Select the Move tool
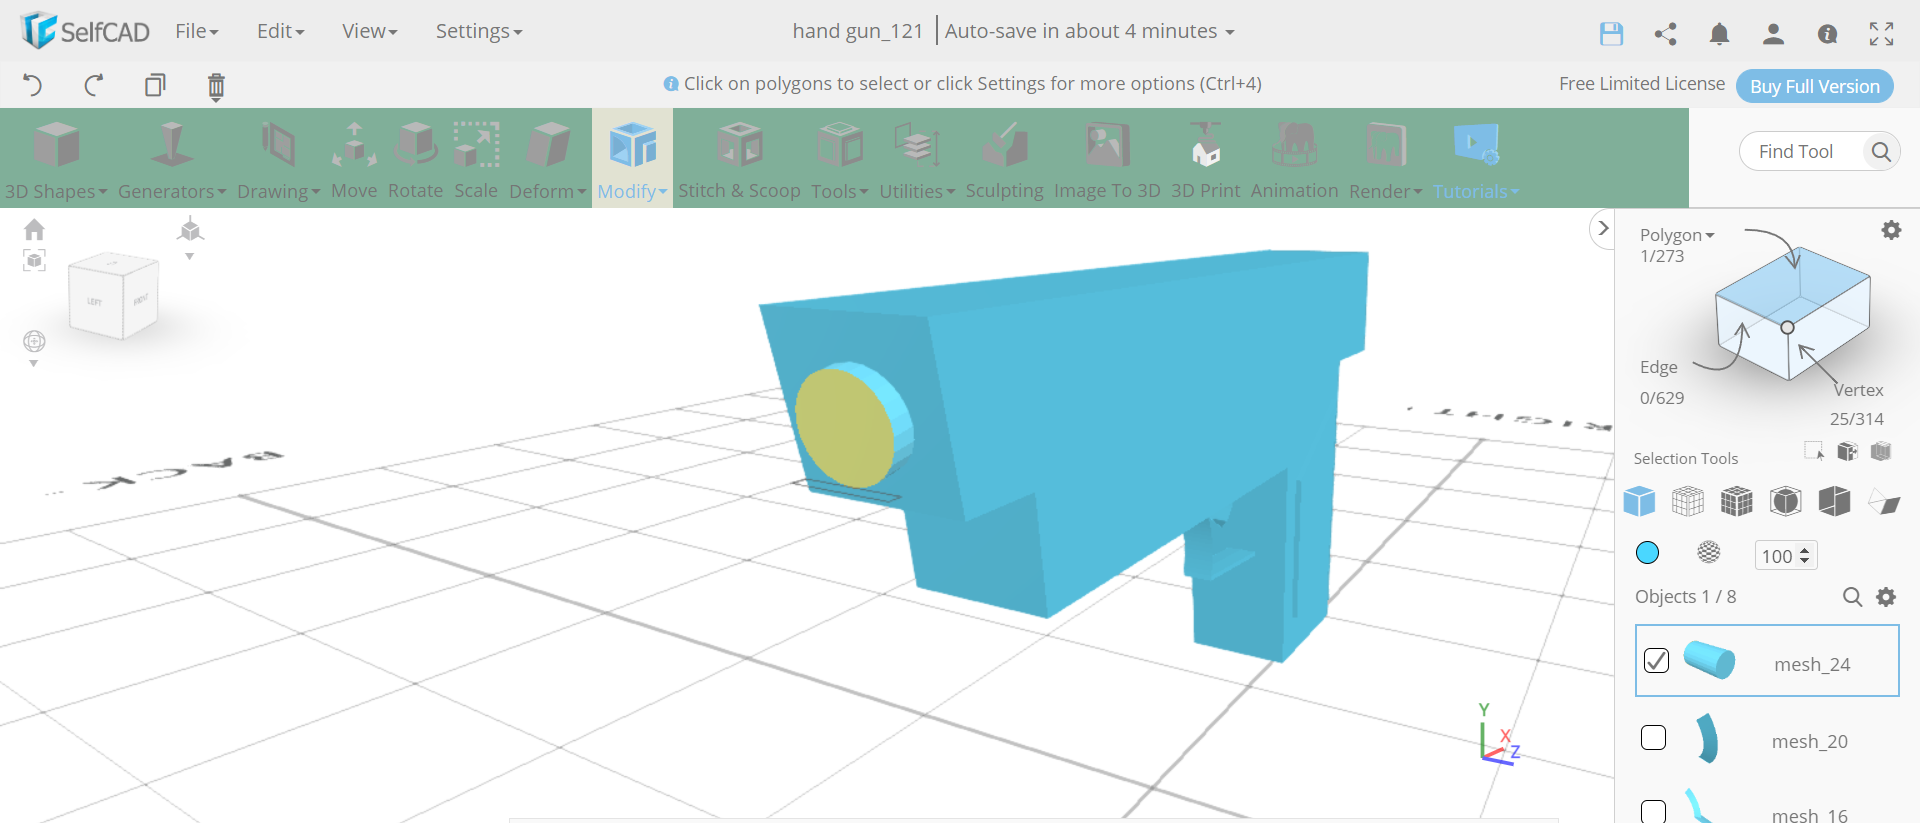Screen dimensions: 1920x823 (x=354, y=160)
